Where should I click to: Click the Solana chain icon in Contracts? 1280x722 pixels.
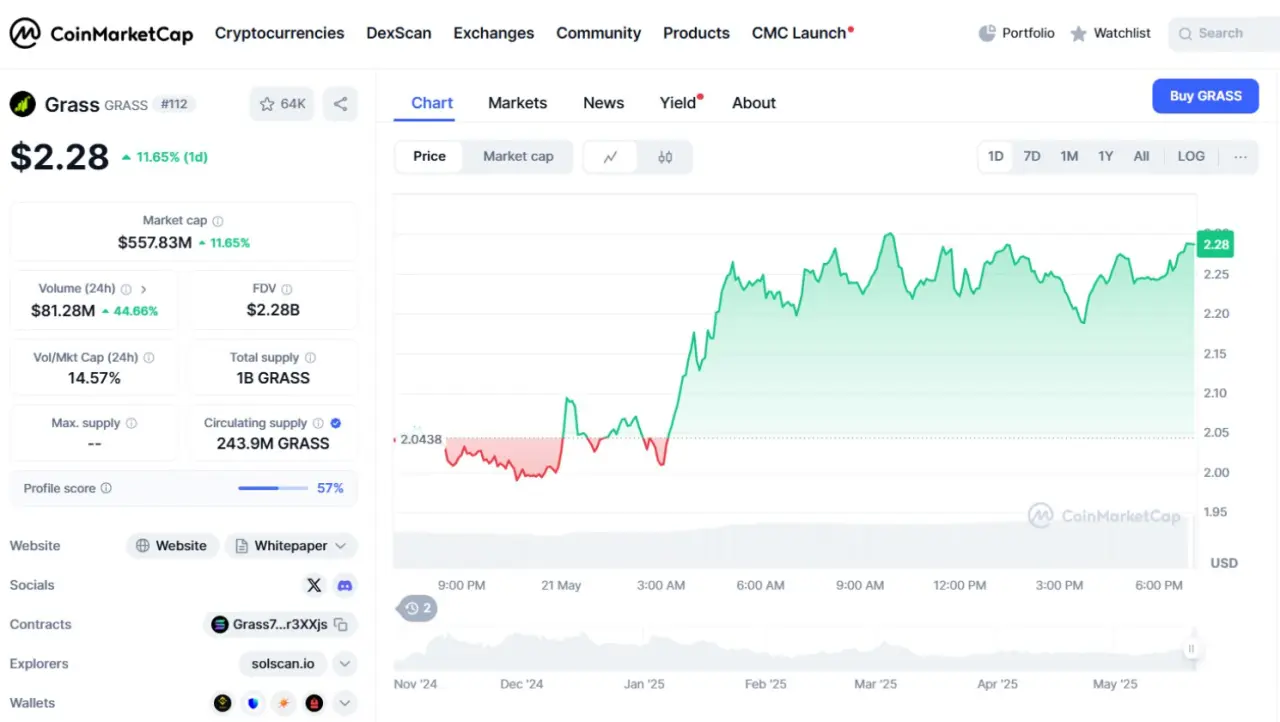[x=220, y=625]
